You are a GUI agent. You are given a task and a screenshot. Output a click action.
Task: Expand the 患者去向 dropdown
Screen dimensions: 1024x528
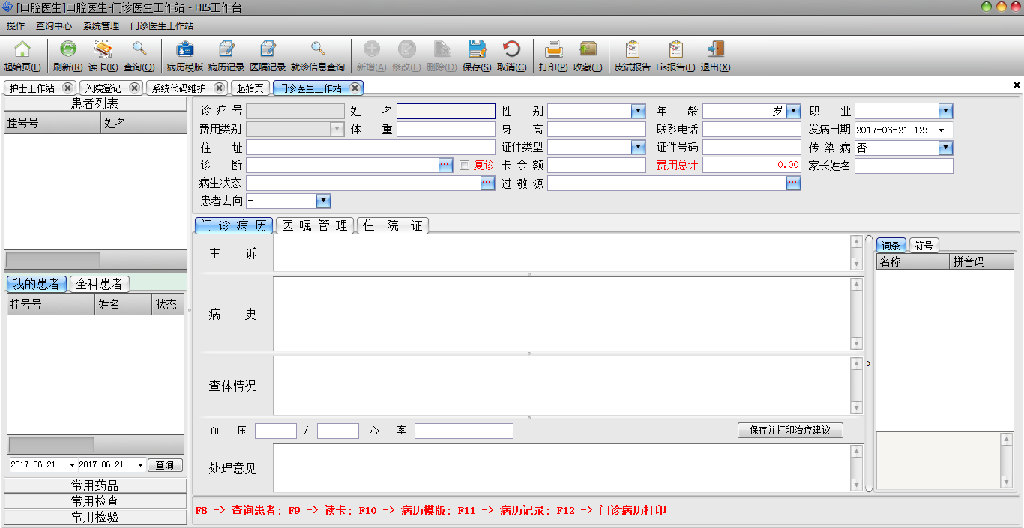click(323, 200)
